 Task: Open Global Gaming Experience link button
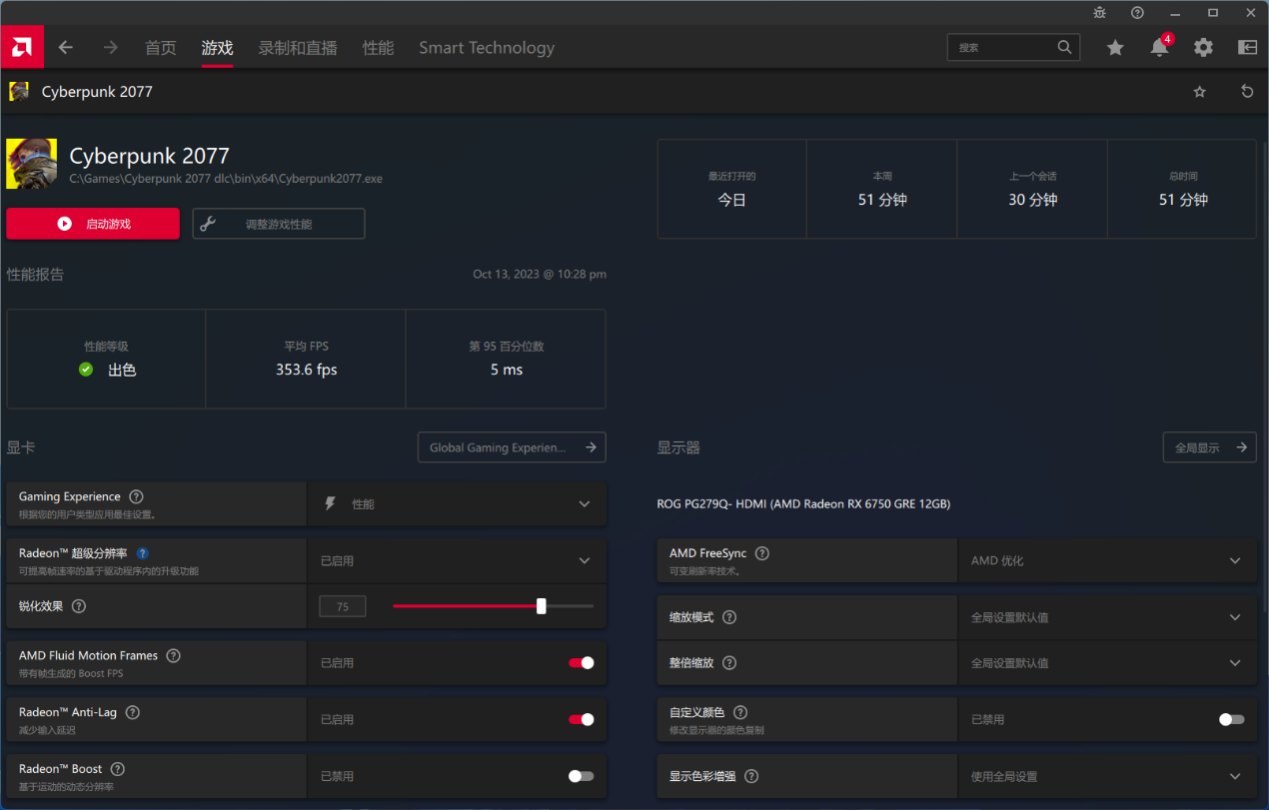pyautogui.click(x=512, y=447)
